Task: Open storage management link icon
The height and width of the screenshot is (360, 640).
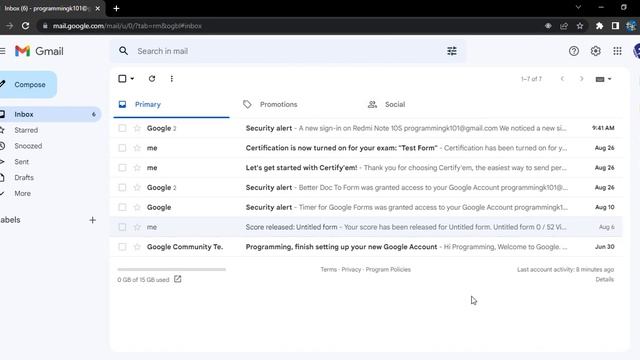Action: [x=178, y=279]
